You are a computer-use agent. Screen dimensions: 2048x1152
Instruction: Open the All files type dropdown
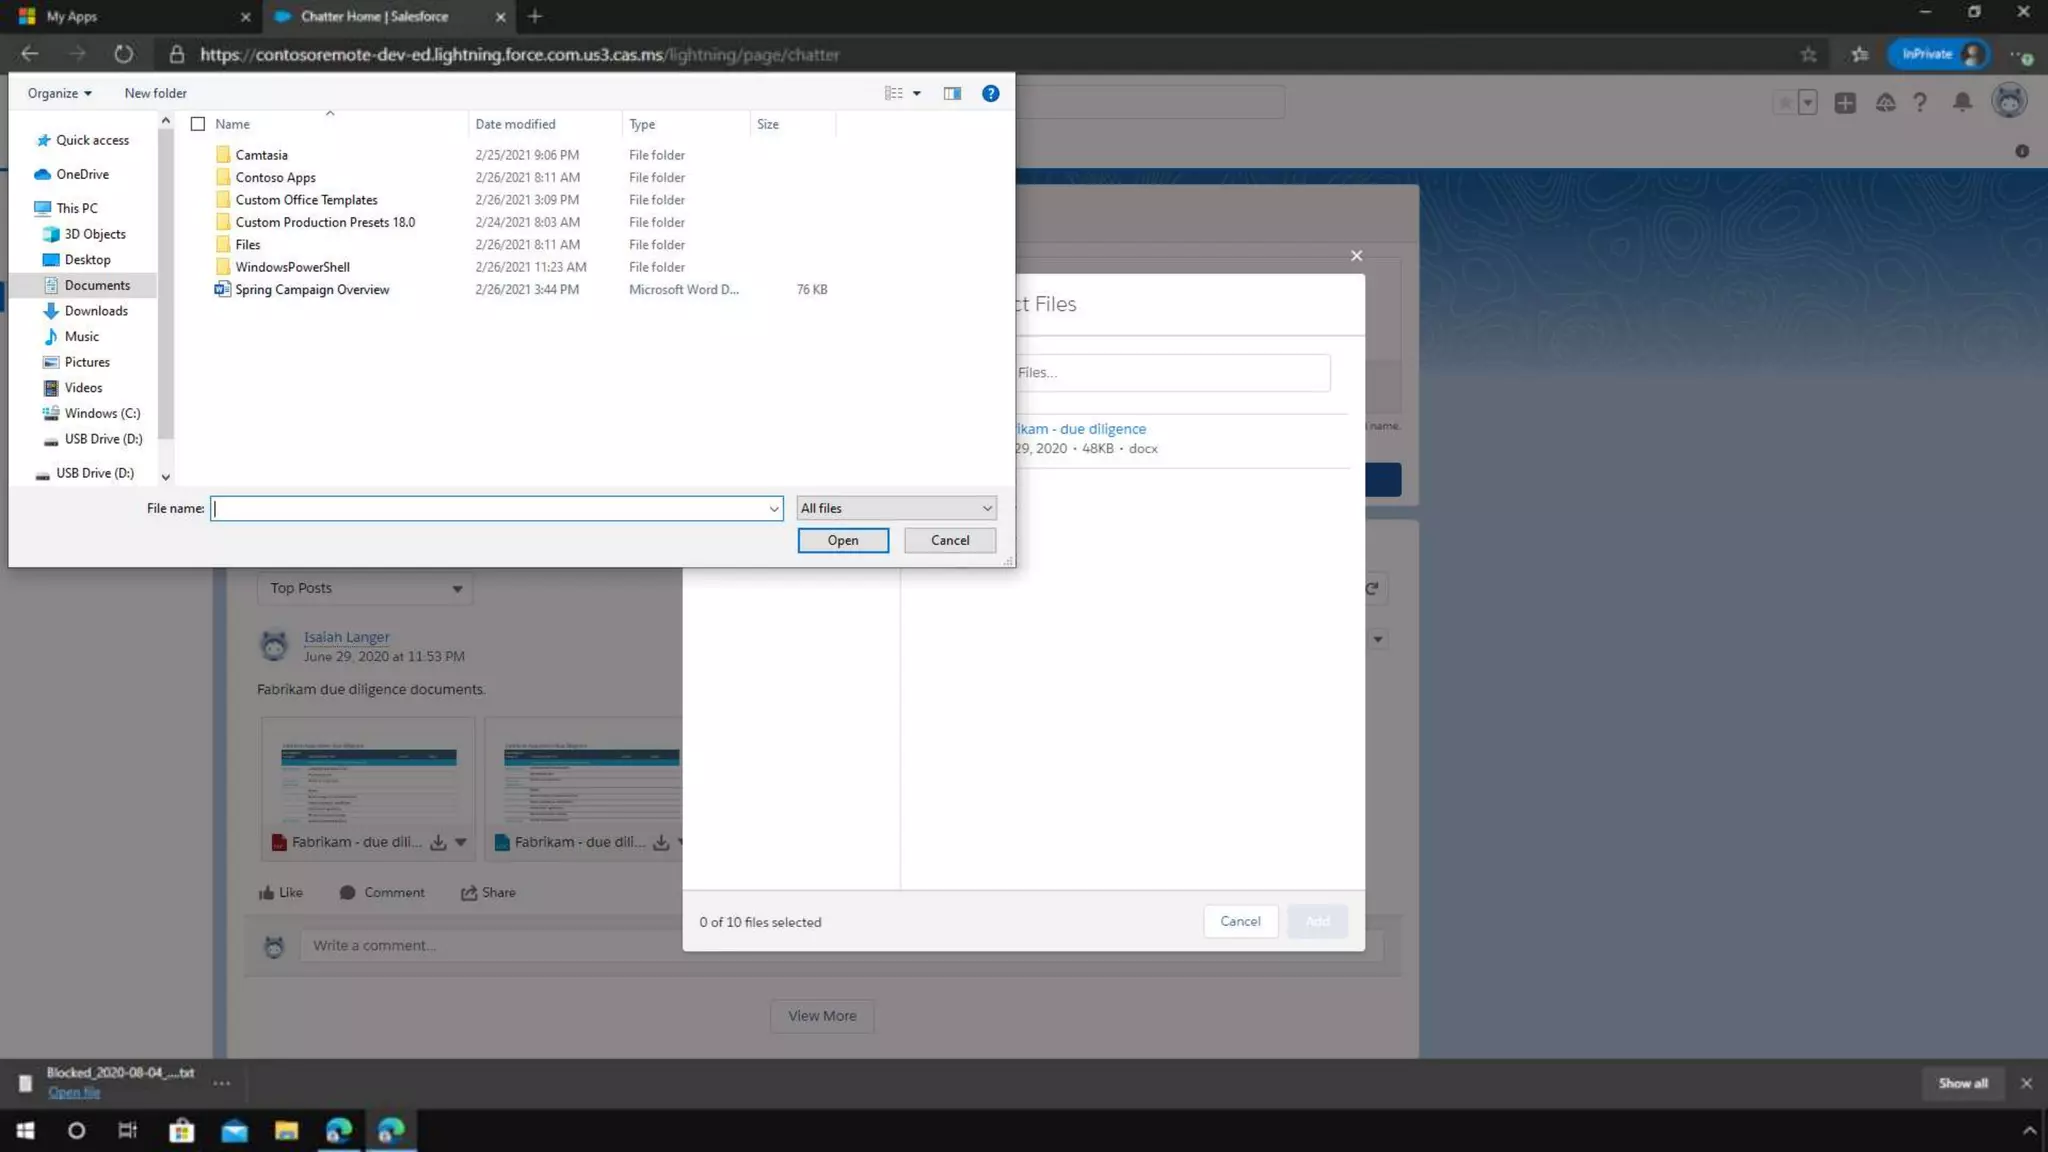click(895, 508)
